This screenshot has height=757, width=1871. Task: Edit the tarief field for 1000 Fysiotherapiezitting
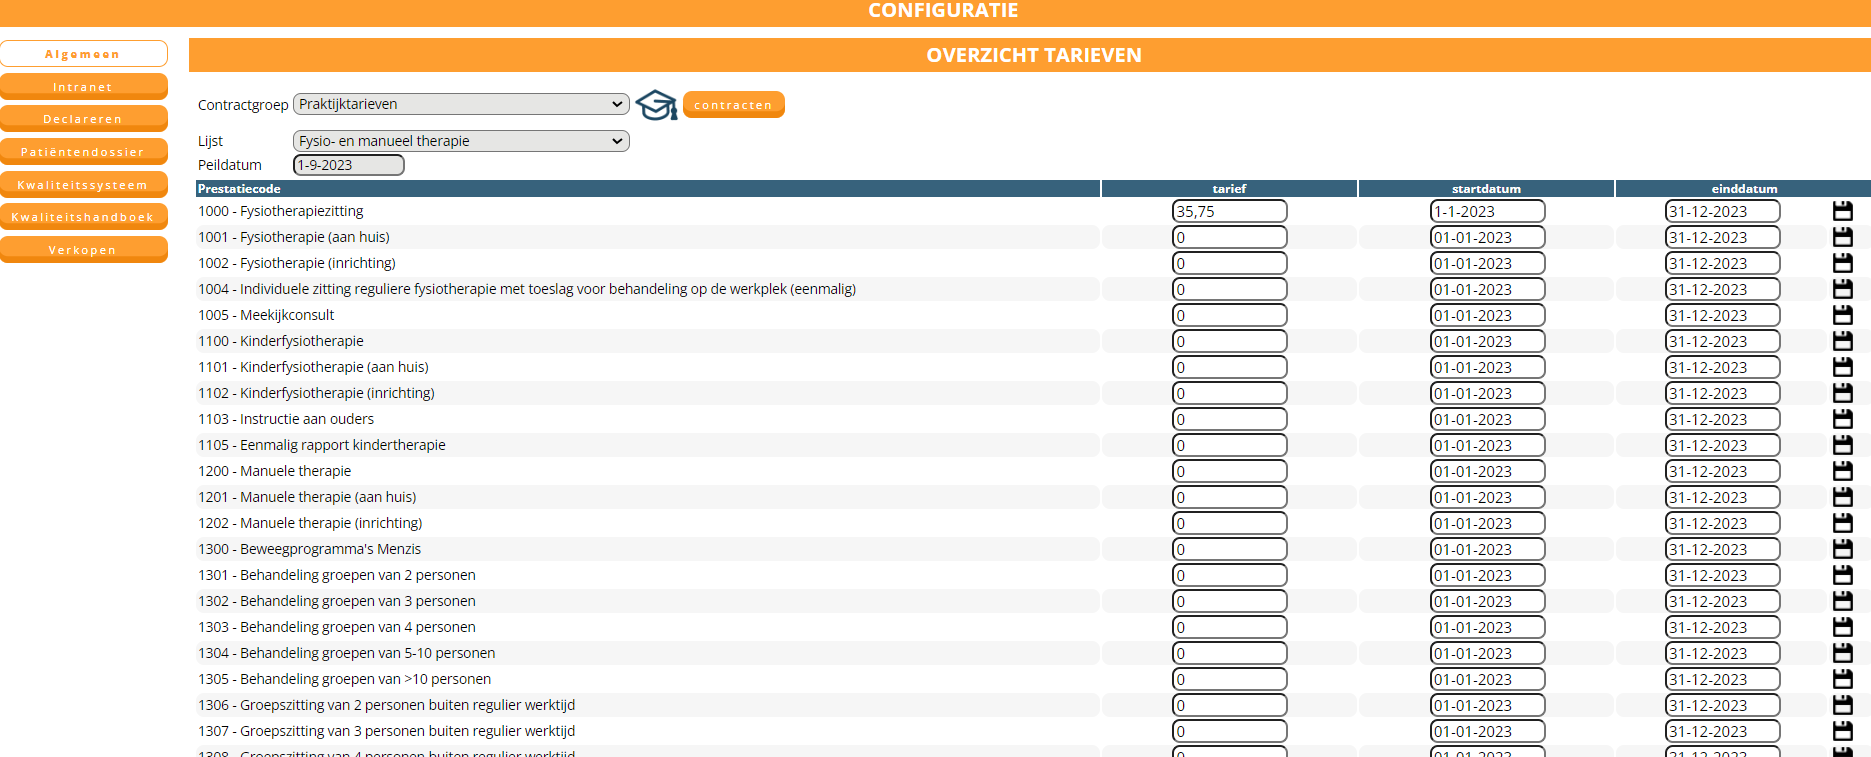(x=1229, y=211)
